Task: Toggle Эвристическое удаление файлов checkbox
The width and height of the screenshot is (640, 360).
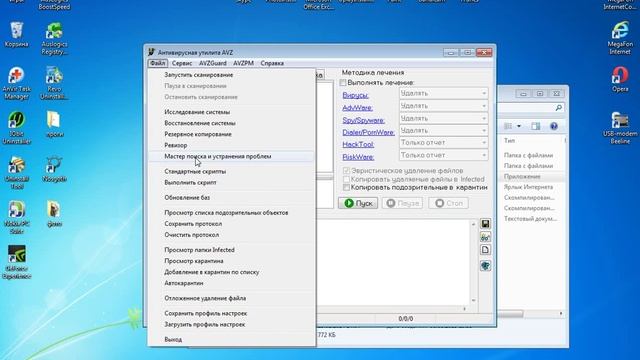Action: click(347, 171)
